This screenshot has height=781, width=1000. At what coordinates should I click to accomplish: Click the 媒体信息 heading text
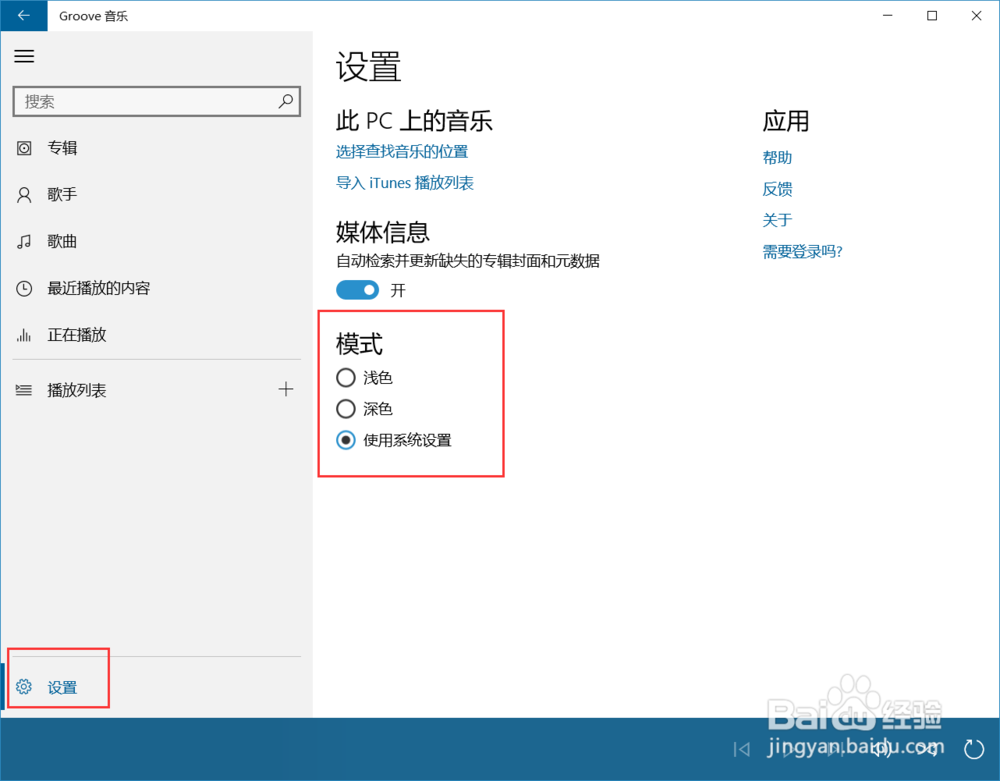point(383,232)
